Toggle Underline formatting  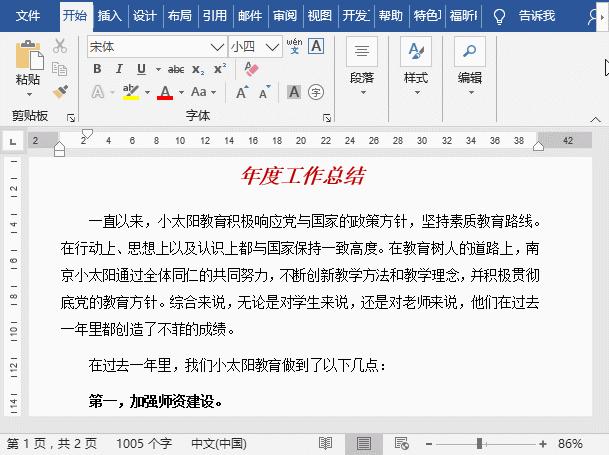tap(142, 69)
